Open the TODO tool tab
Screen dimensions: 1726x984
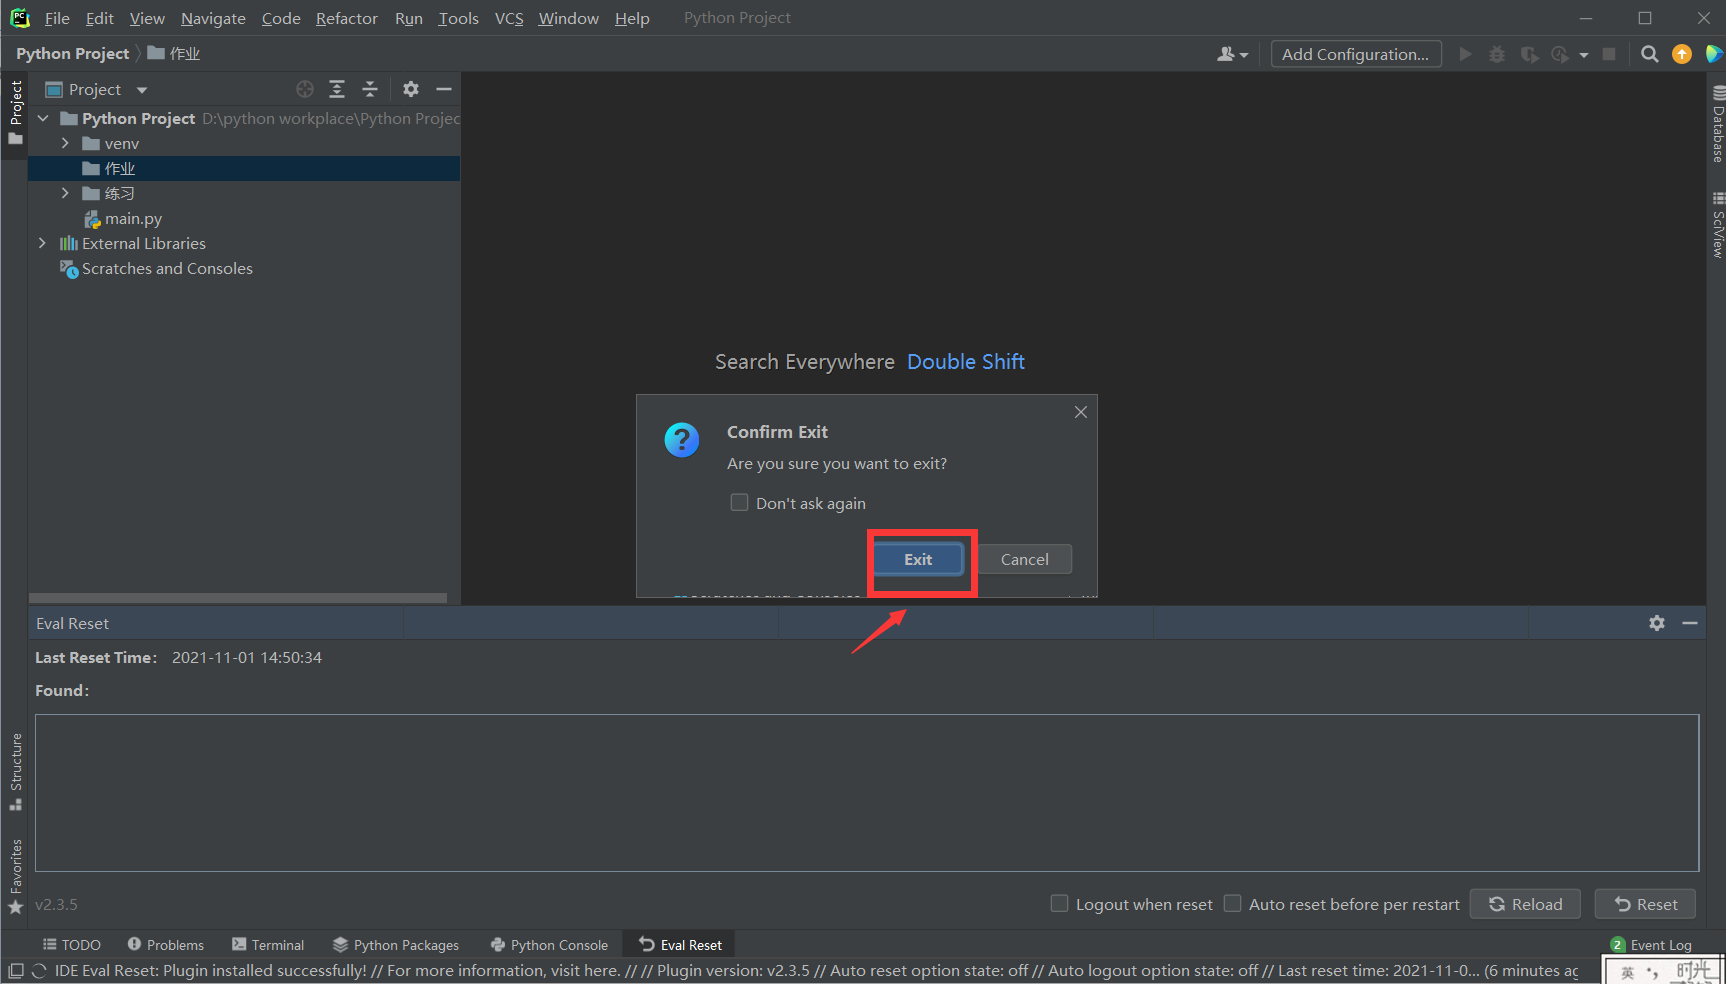[72, 945]
